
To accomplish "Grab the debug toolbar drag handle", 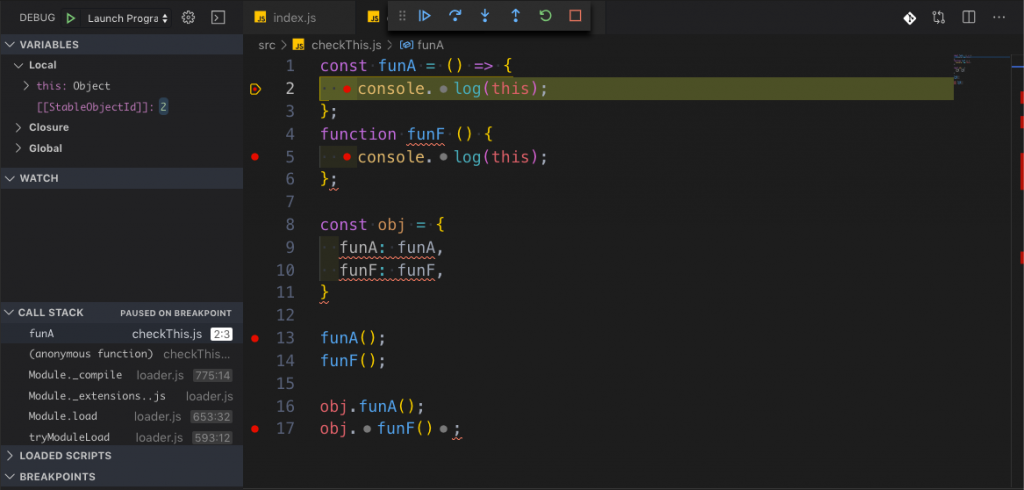I will (402, 16).
